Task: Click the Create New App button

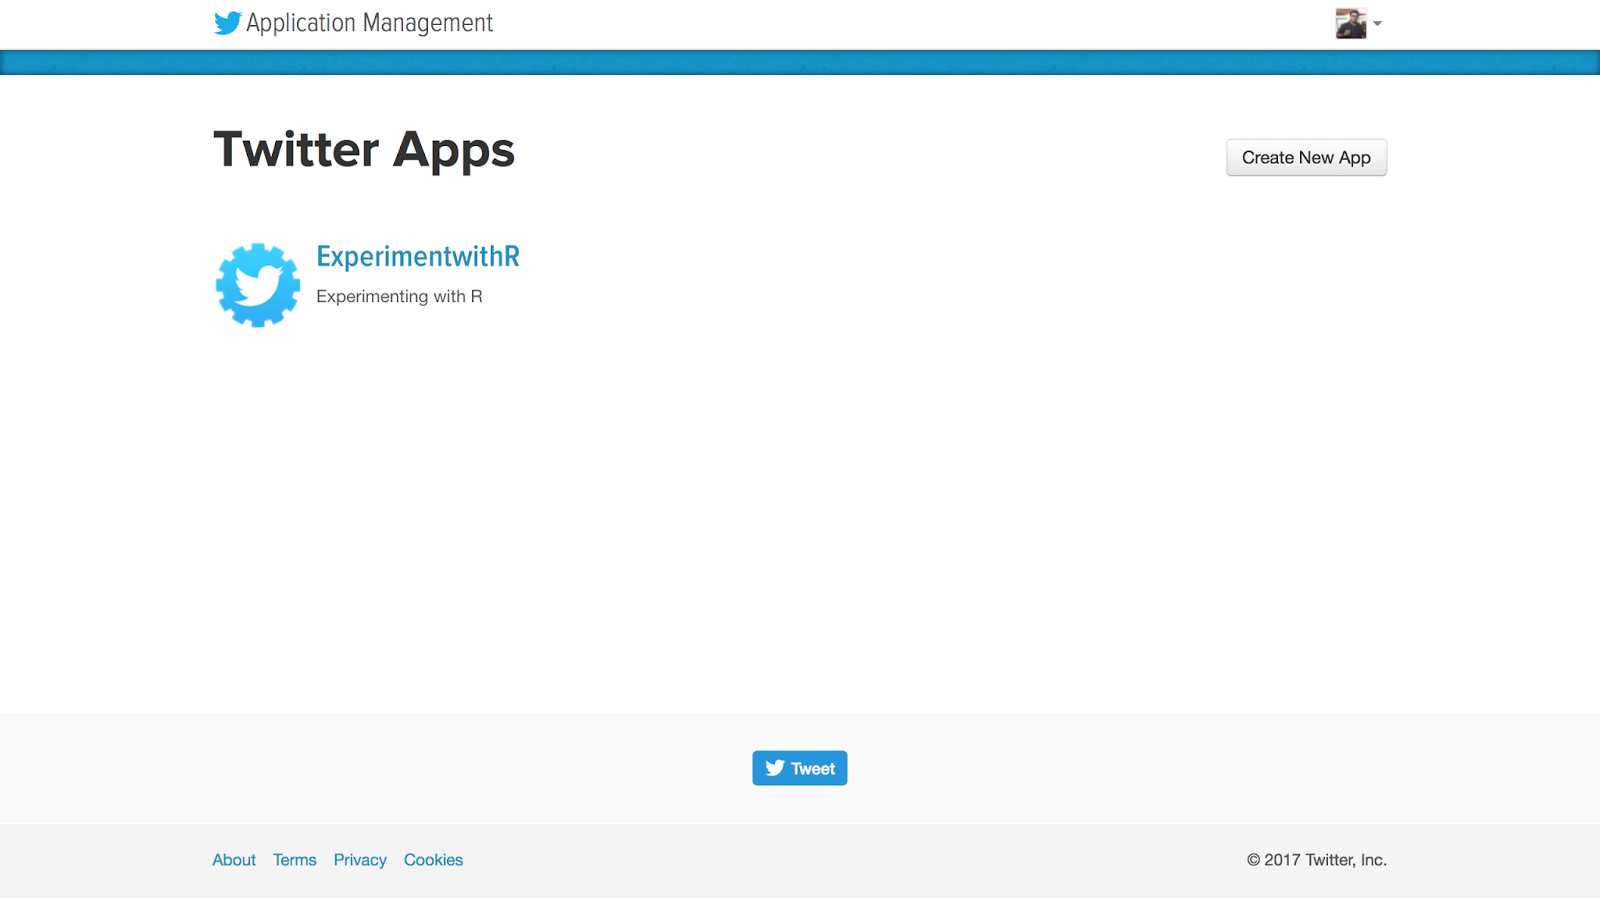Action: point(1306,158)
